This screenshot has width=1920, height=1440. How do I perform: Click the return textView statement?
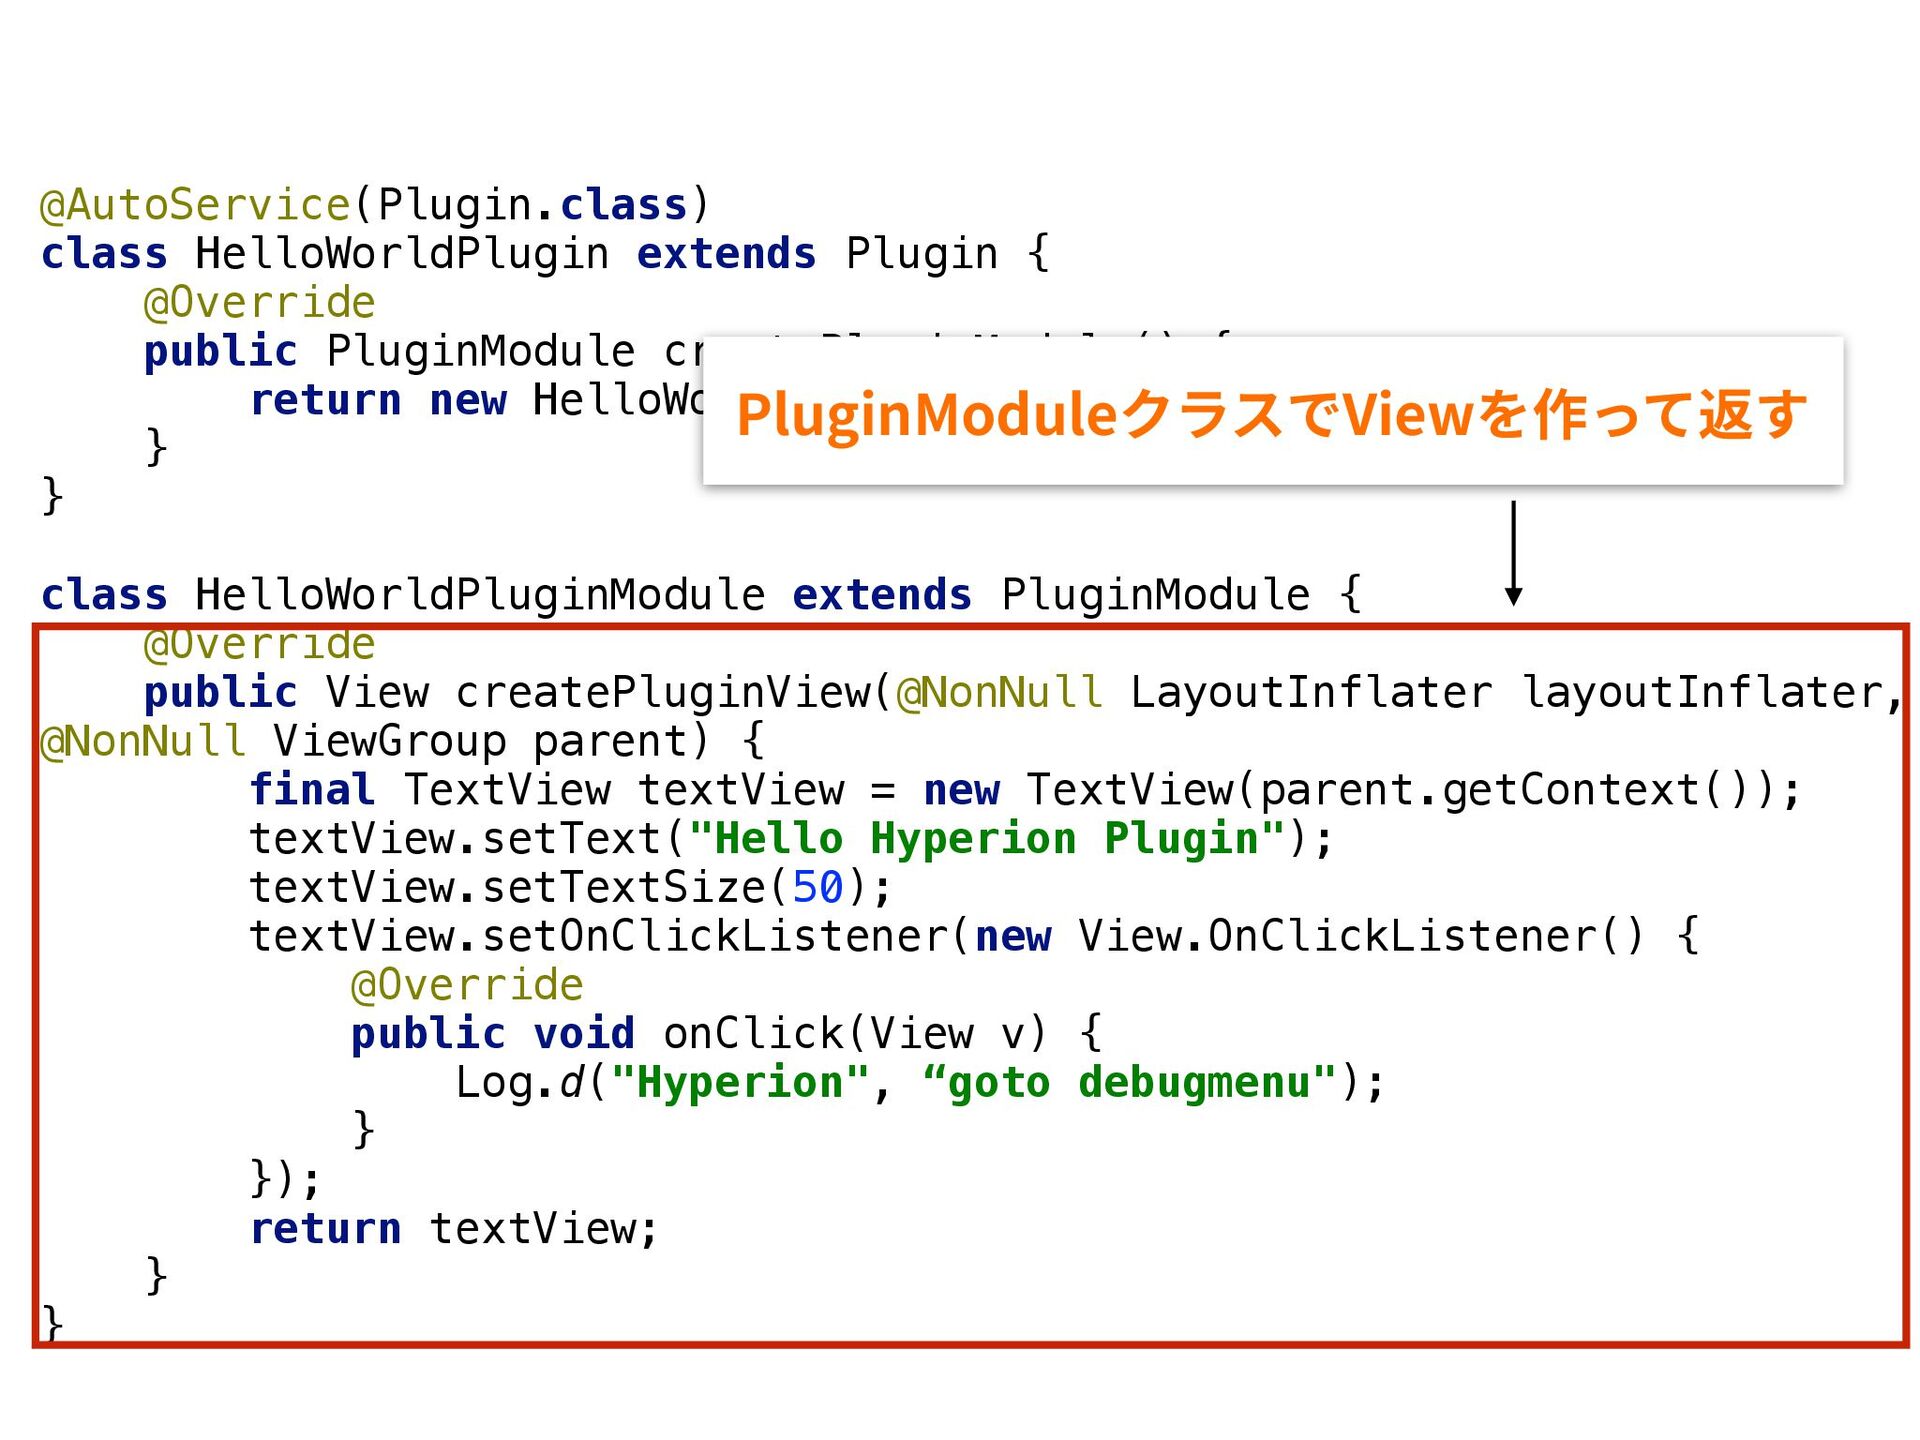452,1229
